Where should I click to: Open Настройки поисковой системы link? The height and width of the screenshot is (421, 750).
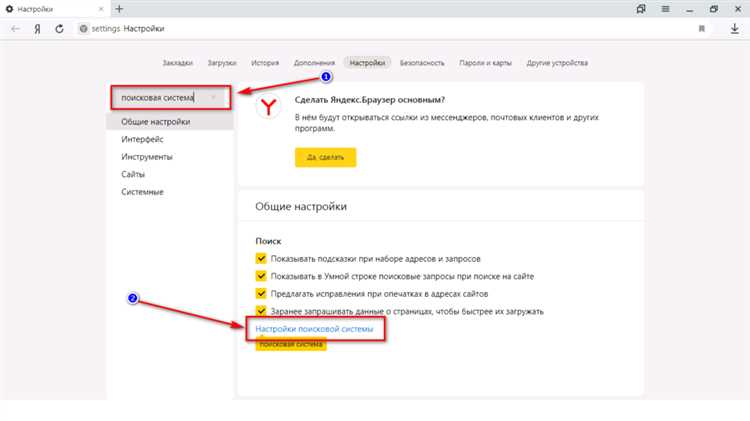[x=314, y=329]
